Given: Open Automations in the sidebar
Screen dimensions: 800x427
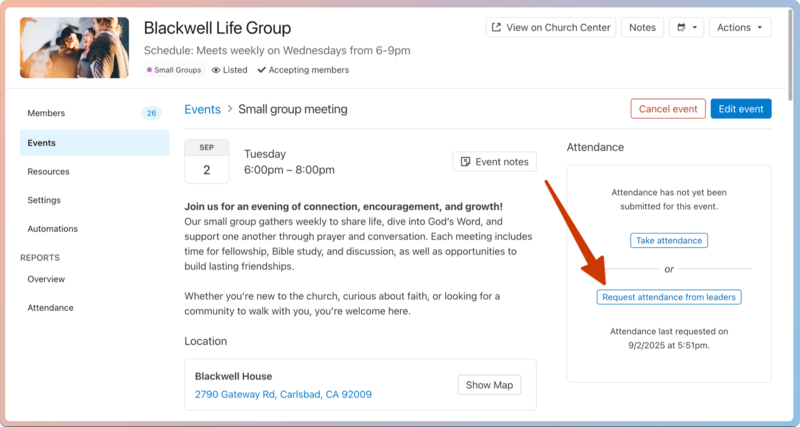Looking at the screenshot, I should 53,229.
